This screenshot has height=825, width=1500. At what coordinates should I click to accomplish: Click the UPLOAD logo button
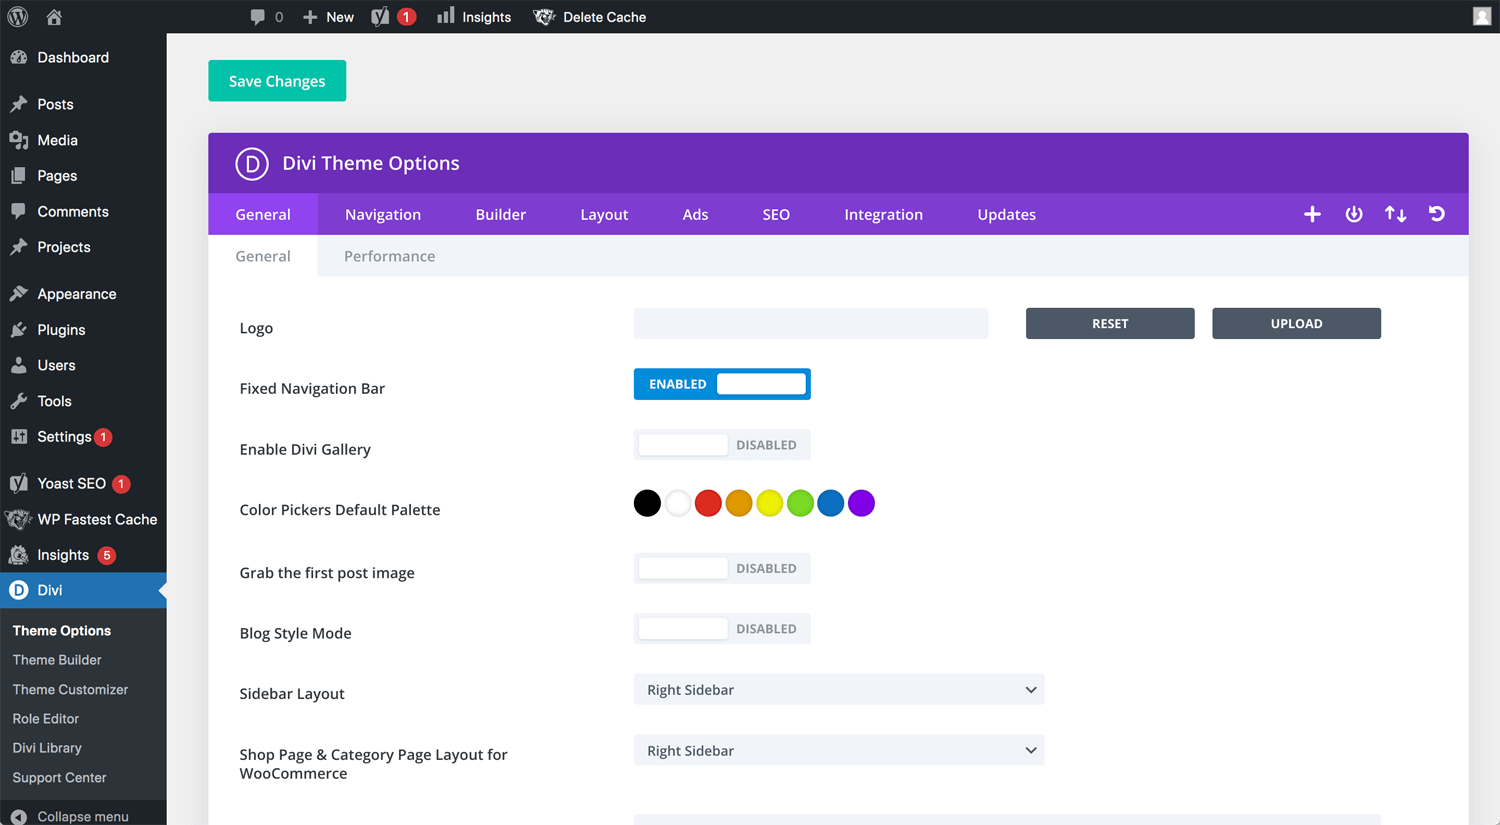[1296, 323]
